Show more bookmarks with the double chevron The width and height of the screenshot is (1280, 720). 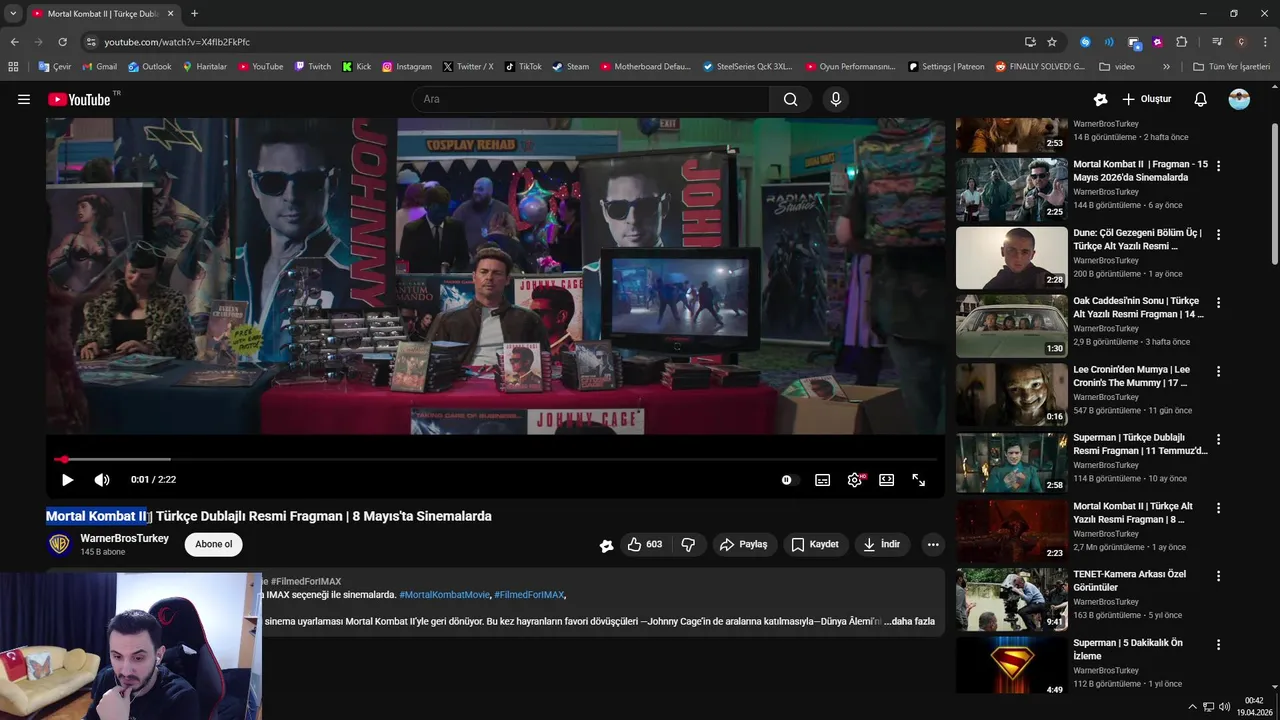click(1166, 67)
